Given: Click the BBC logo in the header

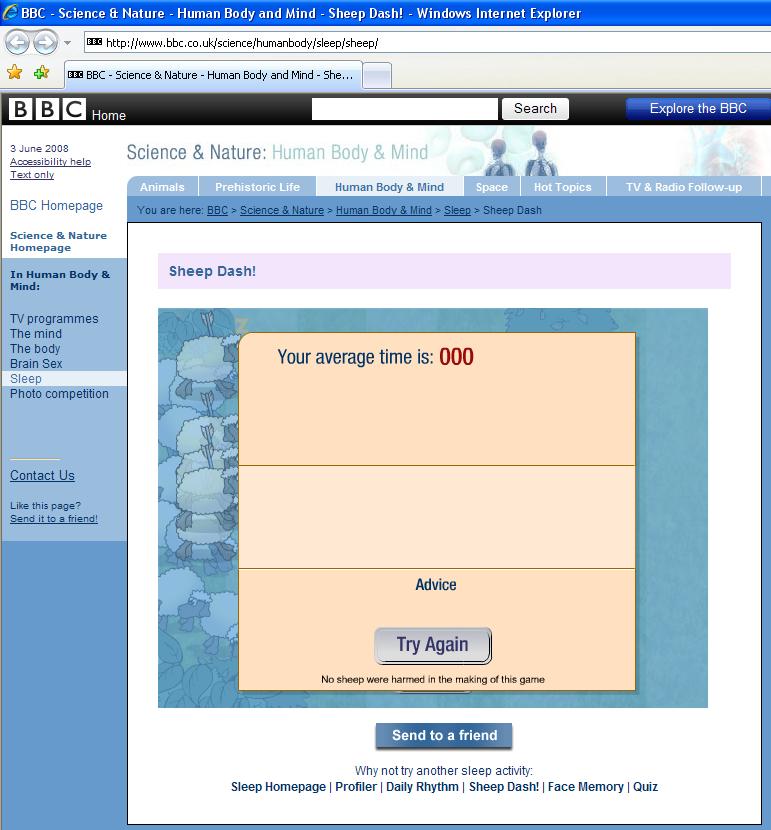Looking at the screenshot, I should [47, 109].
